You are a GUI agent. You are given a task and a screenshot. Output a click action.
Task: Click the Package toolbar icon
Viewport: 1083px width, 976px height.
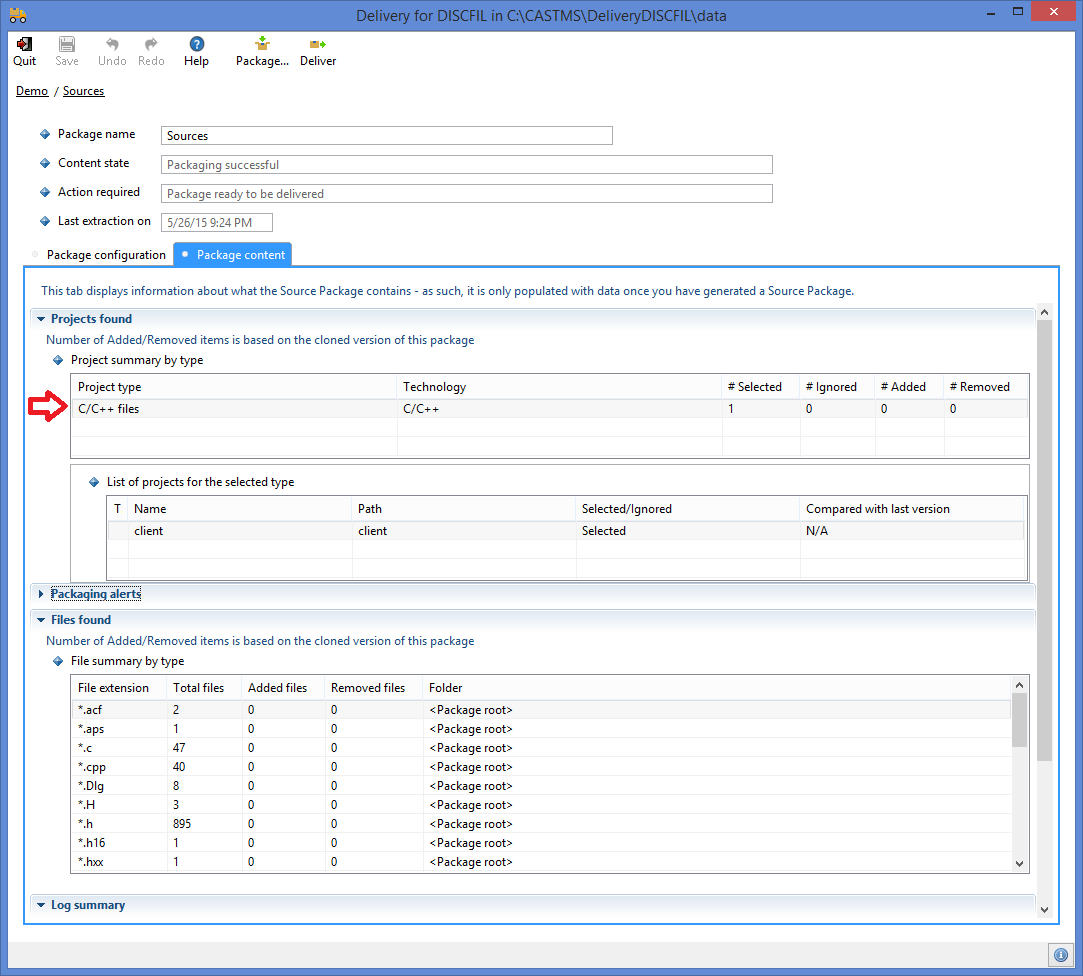(x=262, y=45)
